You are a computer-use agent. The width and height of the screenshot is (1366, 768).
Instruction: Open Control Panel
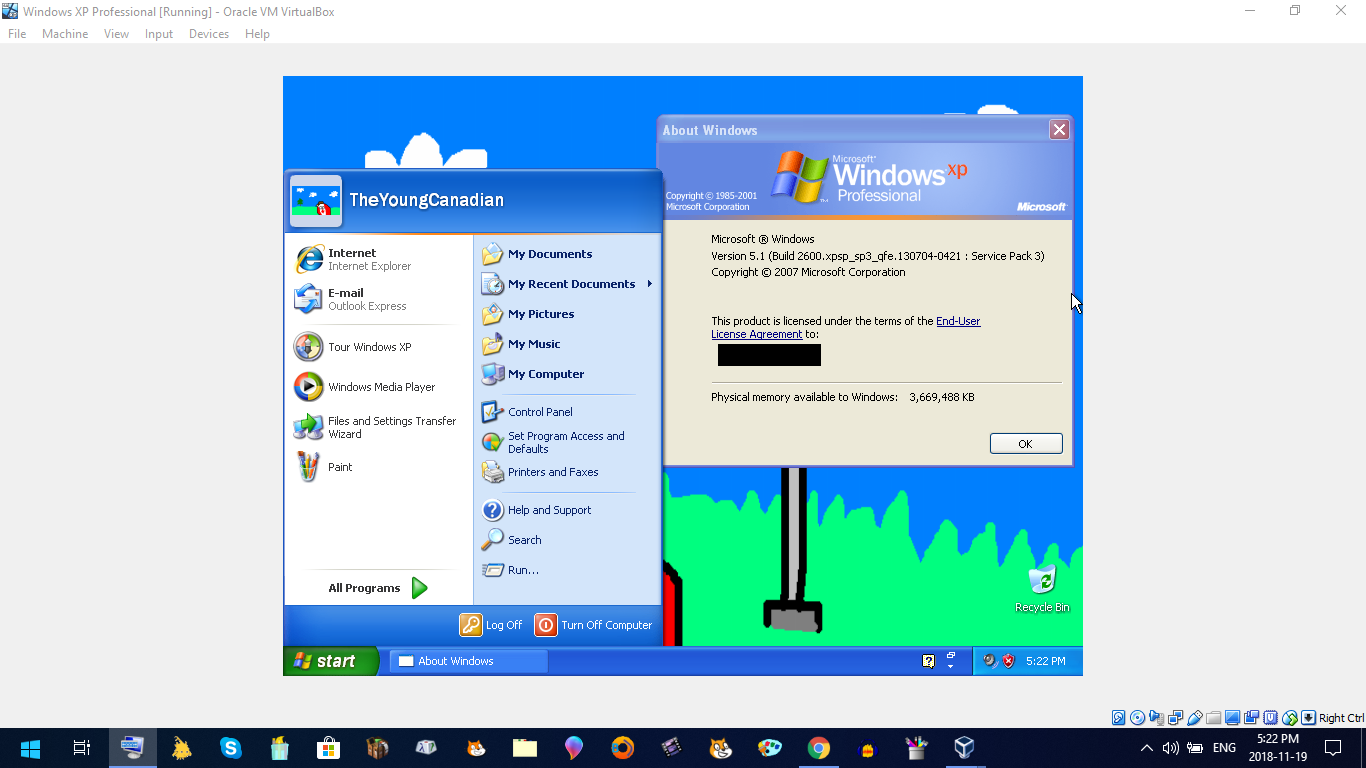click(x=567, y=412)
